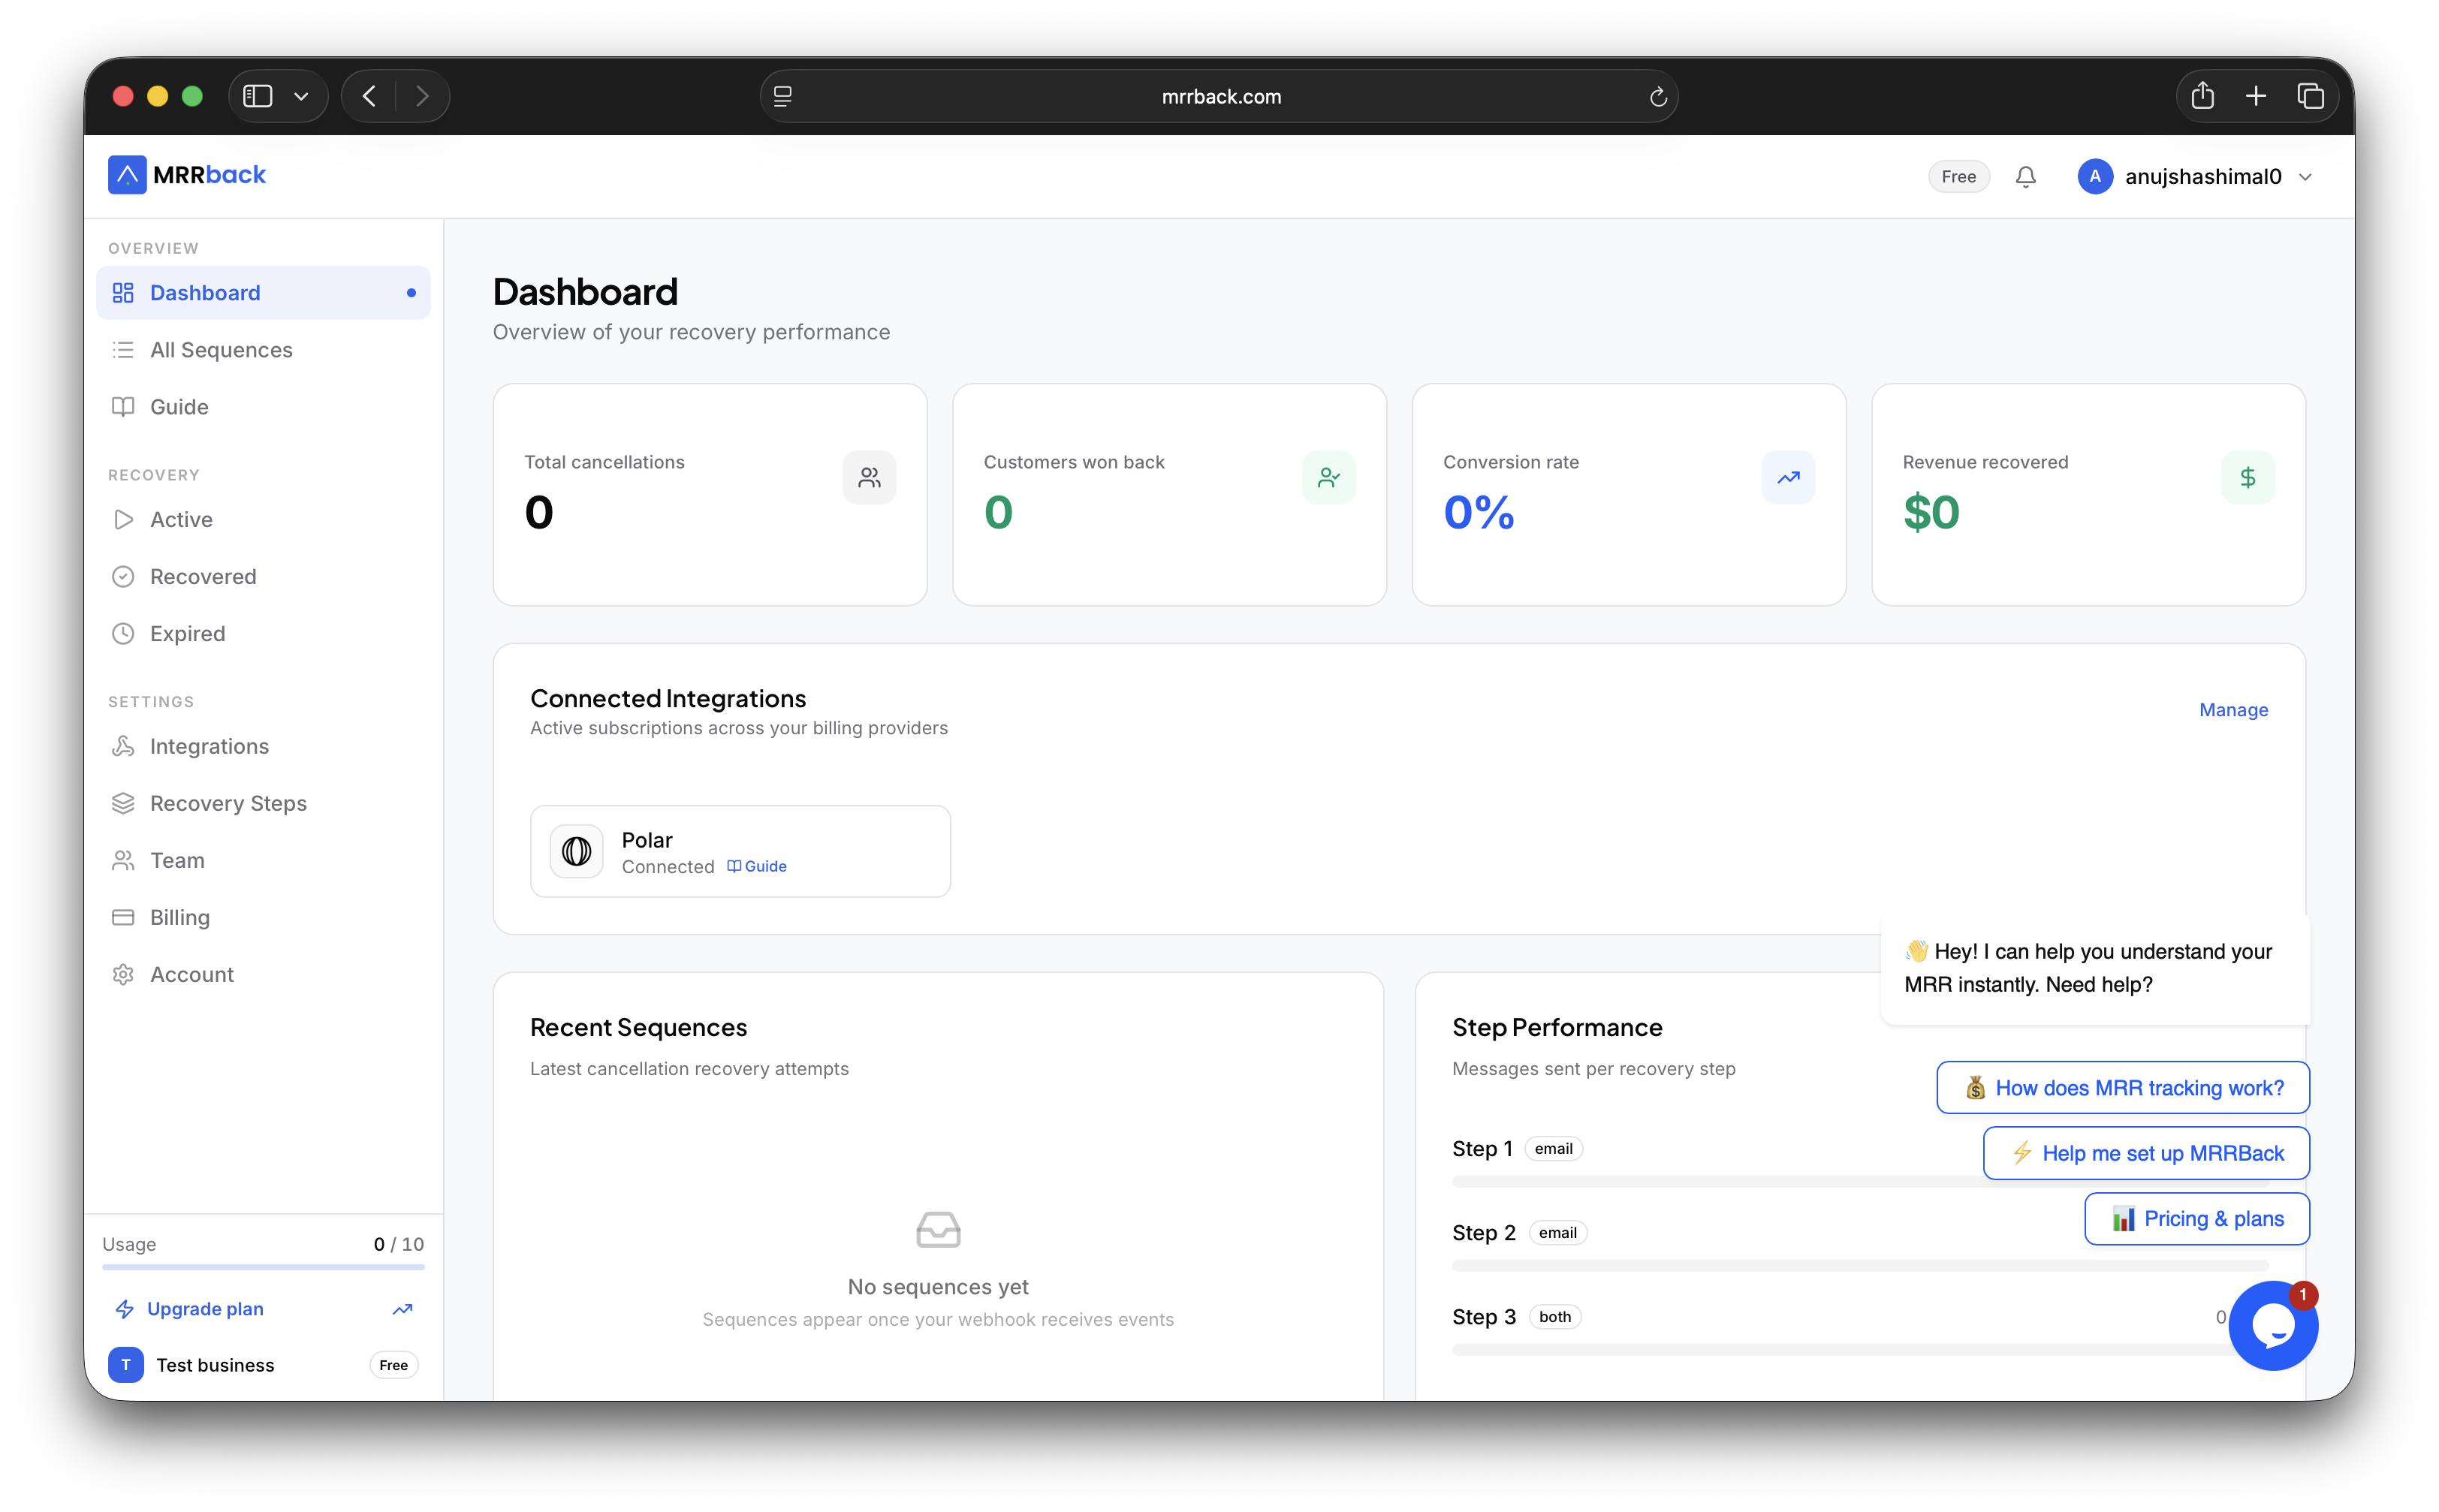Click the Conversion rate trend icon
The image size is (2439, 1512).
tap(1788, 477)
